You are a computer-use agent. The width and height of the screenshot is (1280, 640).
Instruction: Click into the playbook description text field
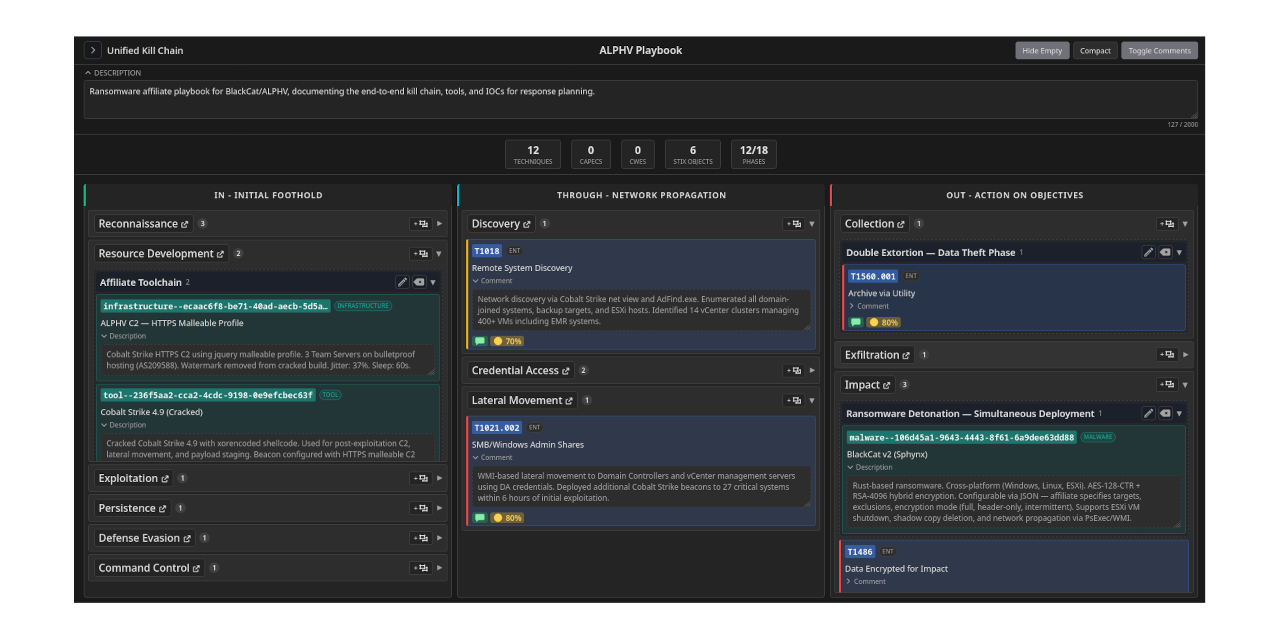(640, 99)
